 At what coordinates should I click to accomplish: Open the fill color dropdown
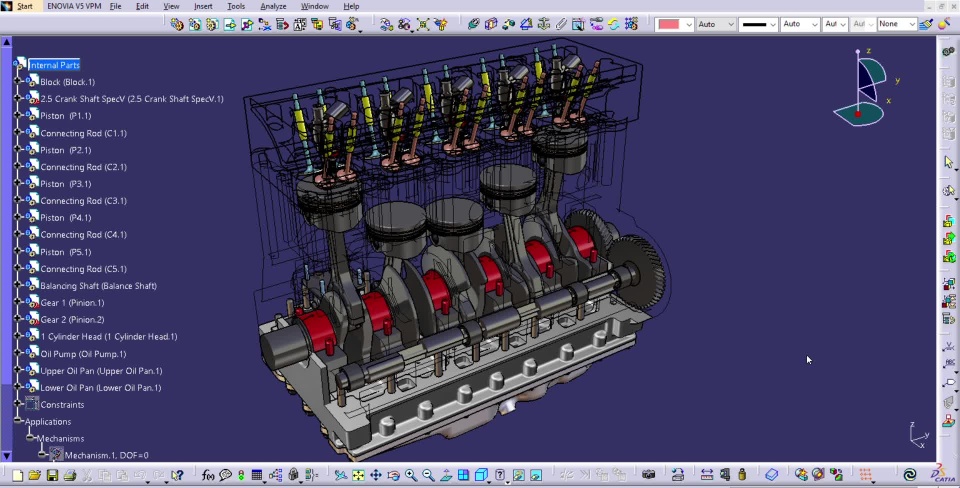(688, 24)
